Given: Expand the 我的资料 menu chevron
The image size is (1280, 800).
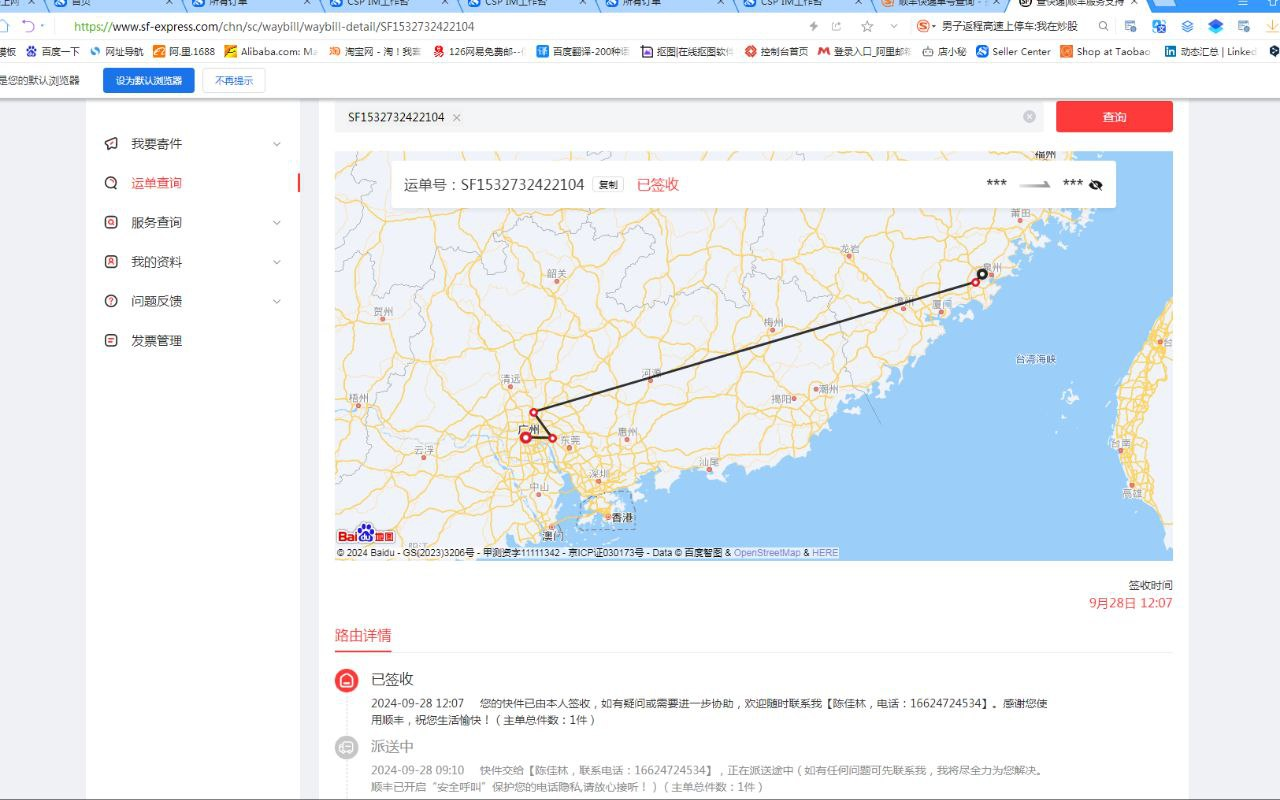Looking at the screenshot, I should tap(277, 262).
